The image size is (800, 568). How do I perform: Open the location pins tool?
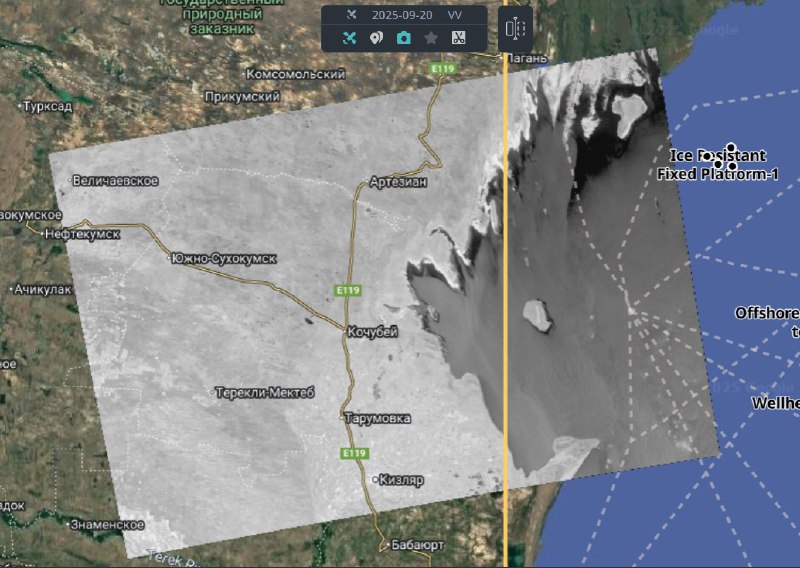tap(377, 38)
